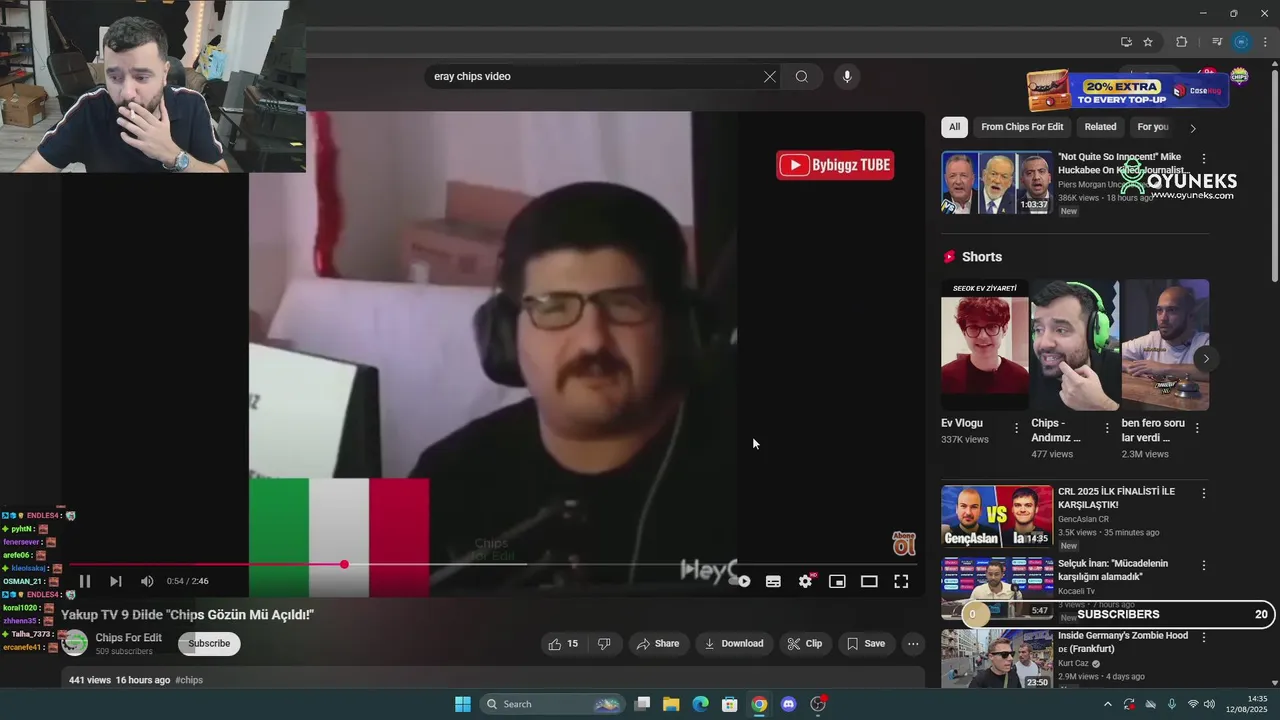The image size is (1280, 720).
Task: Dislike this video
Action: 604,644
